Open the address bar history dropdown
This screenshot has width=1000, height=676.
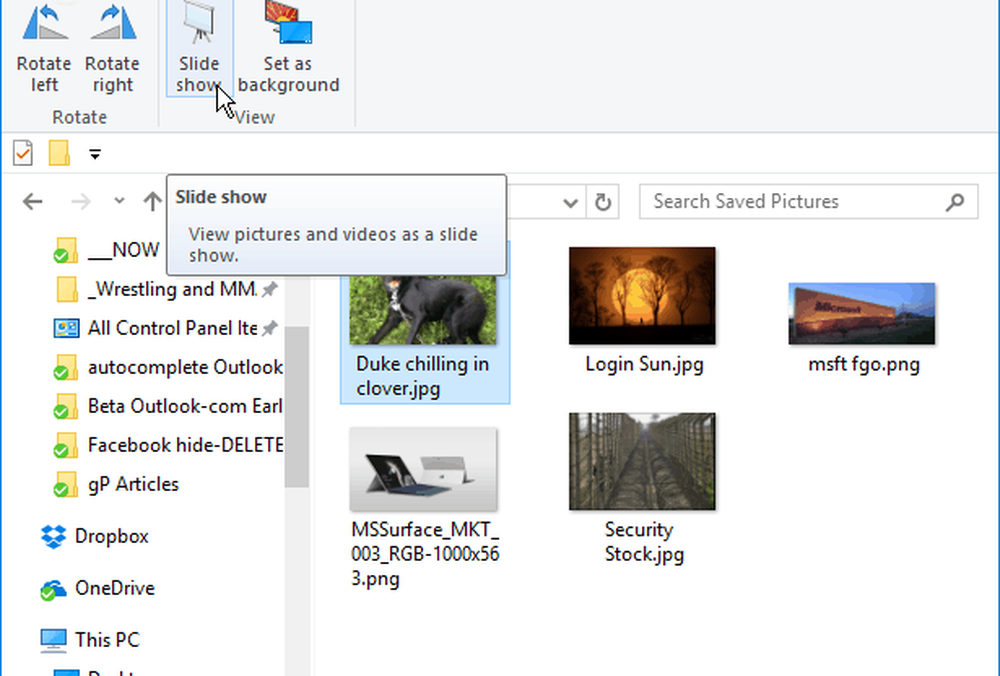pos(570,202)
